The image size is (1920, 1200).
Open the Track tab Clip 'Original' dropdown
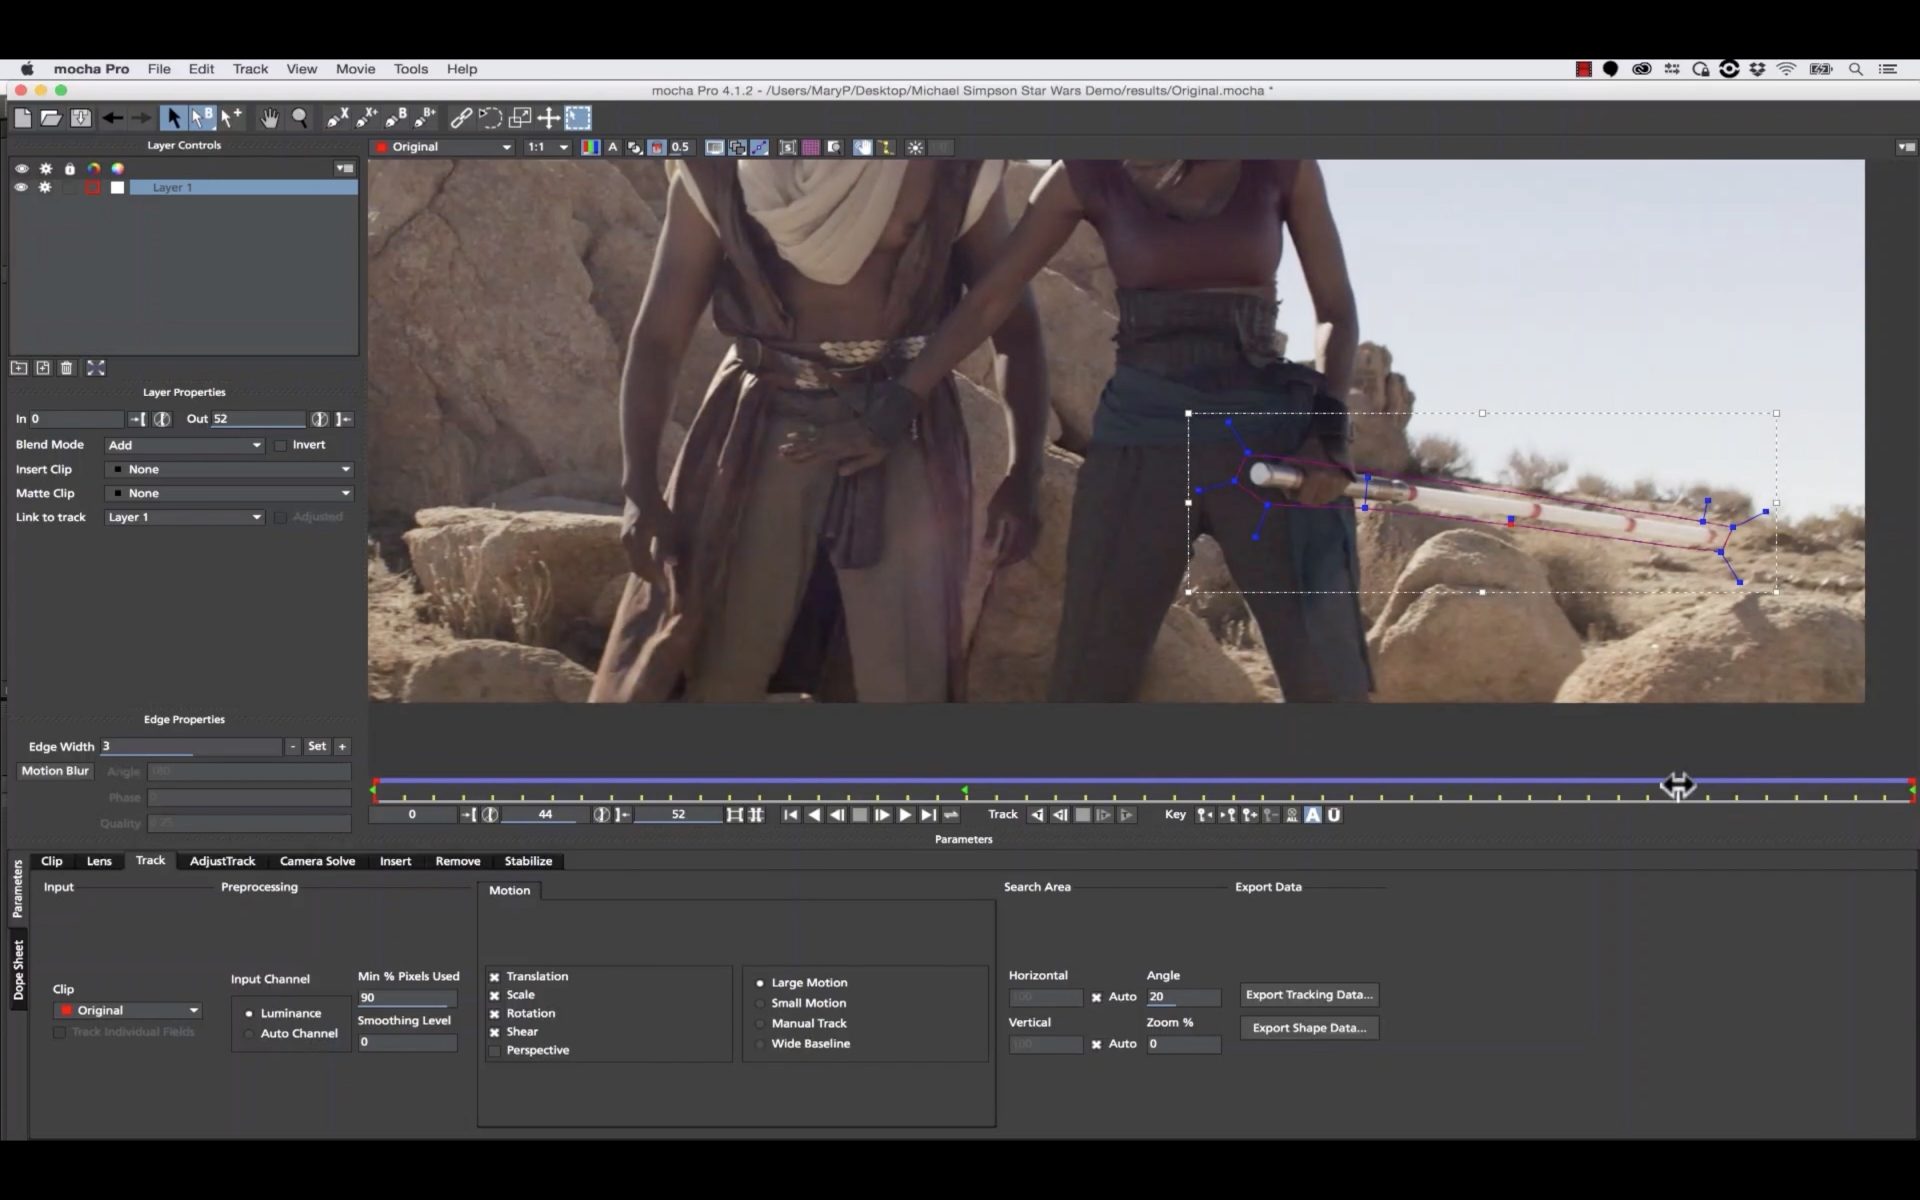click(x=128, y=1010)
